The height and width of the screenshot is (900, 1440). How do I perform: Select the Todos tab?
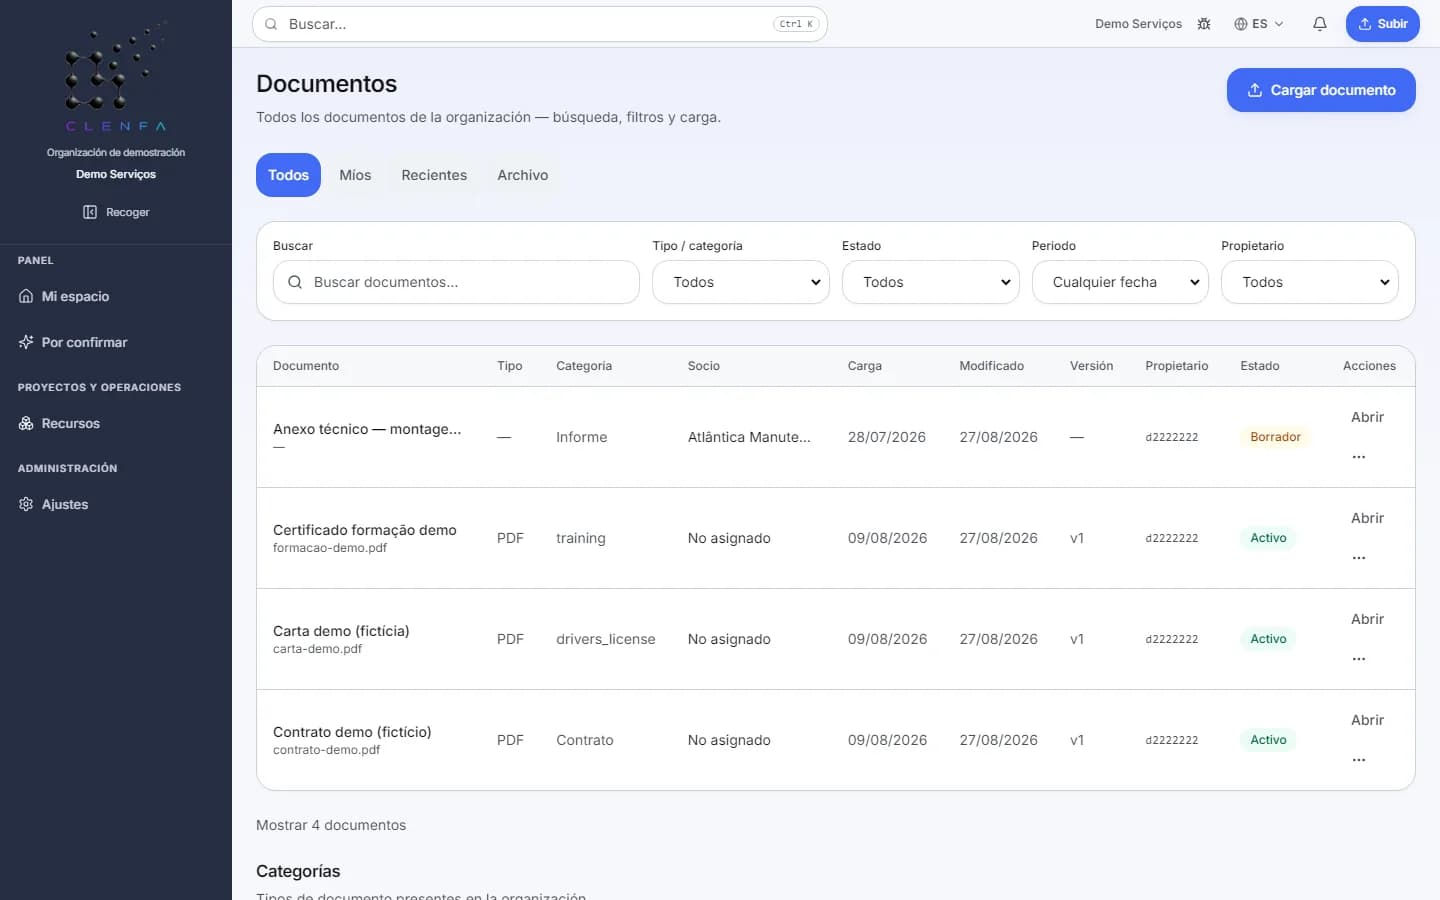point(288,175)
